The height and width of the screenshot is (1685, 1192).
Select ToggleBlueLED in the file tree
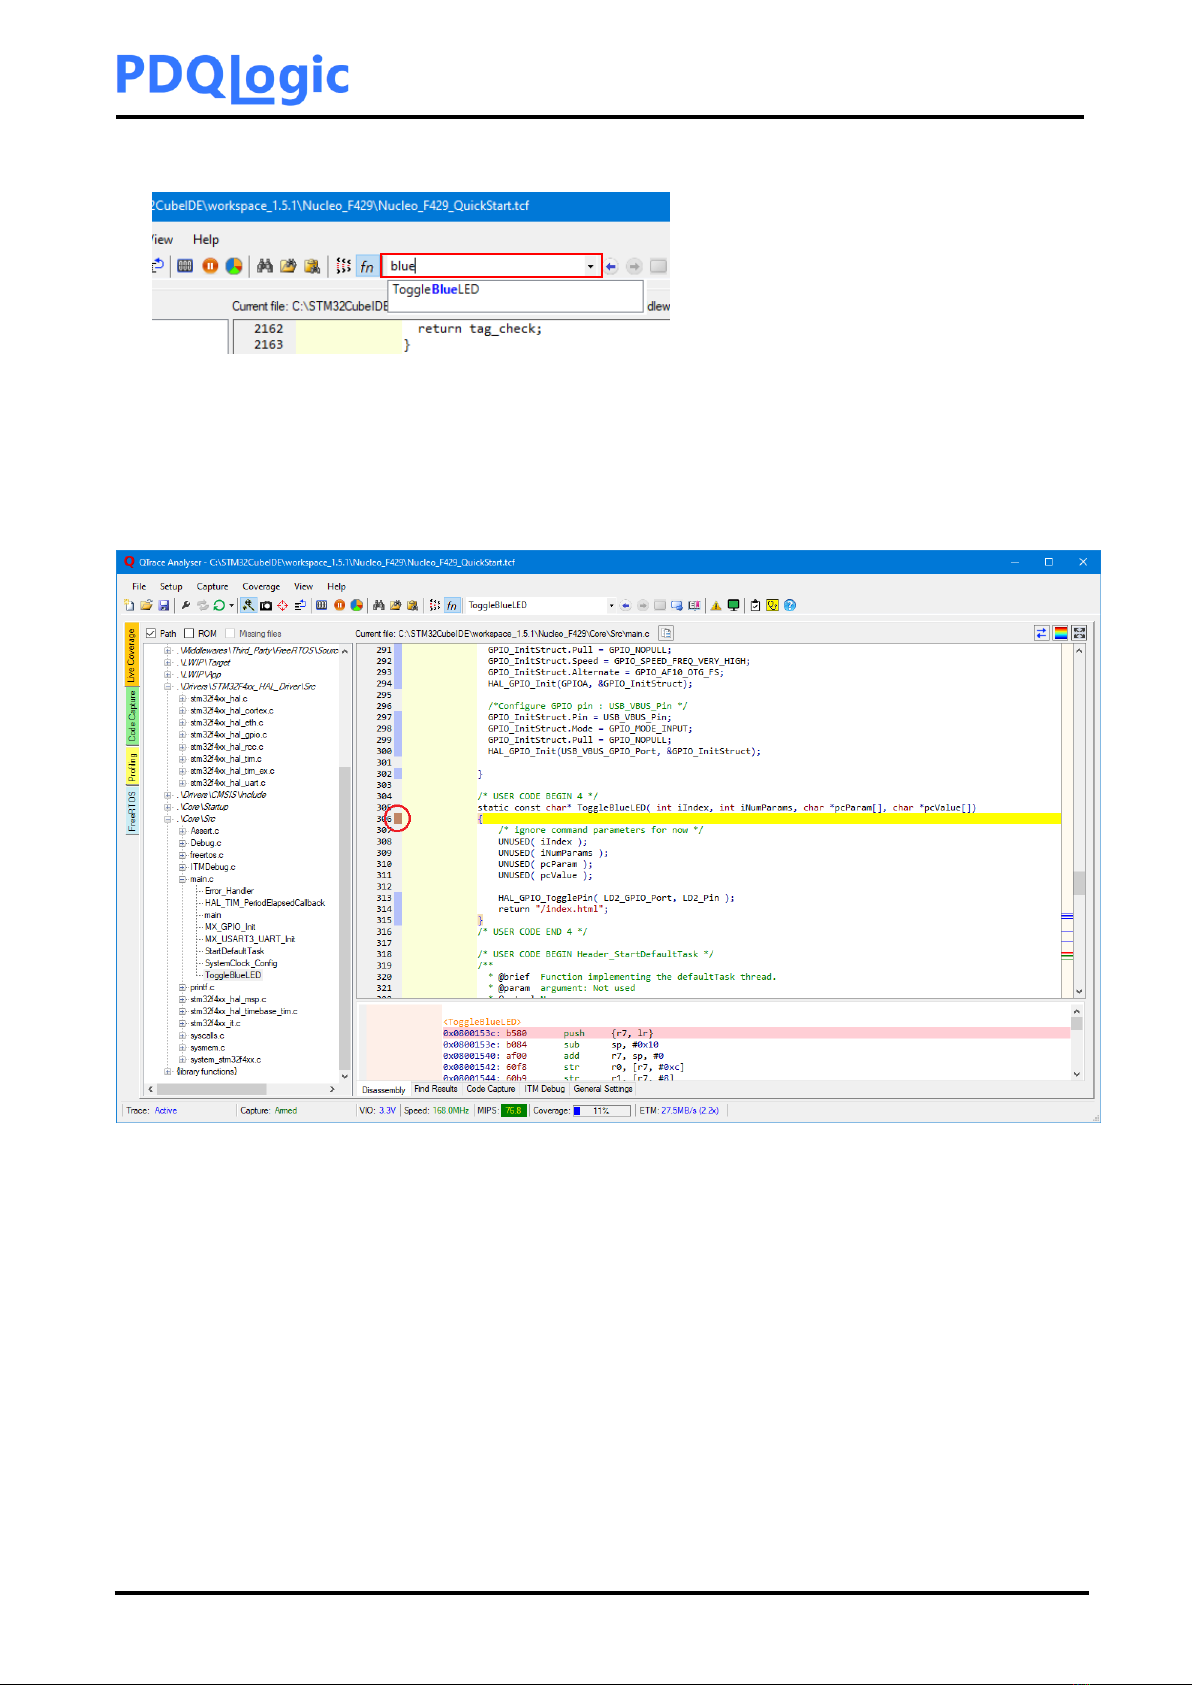[x=233, y=975]
